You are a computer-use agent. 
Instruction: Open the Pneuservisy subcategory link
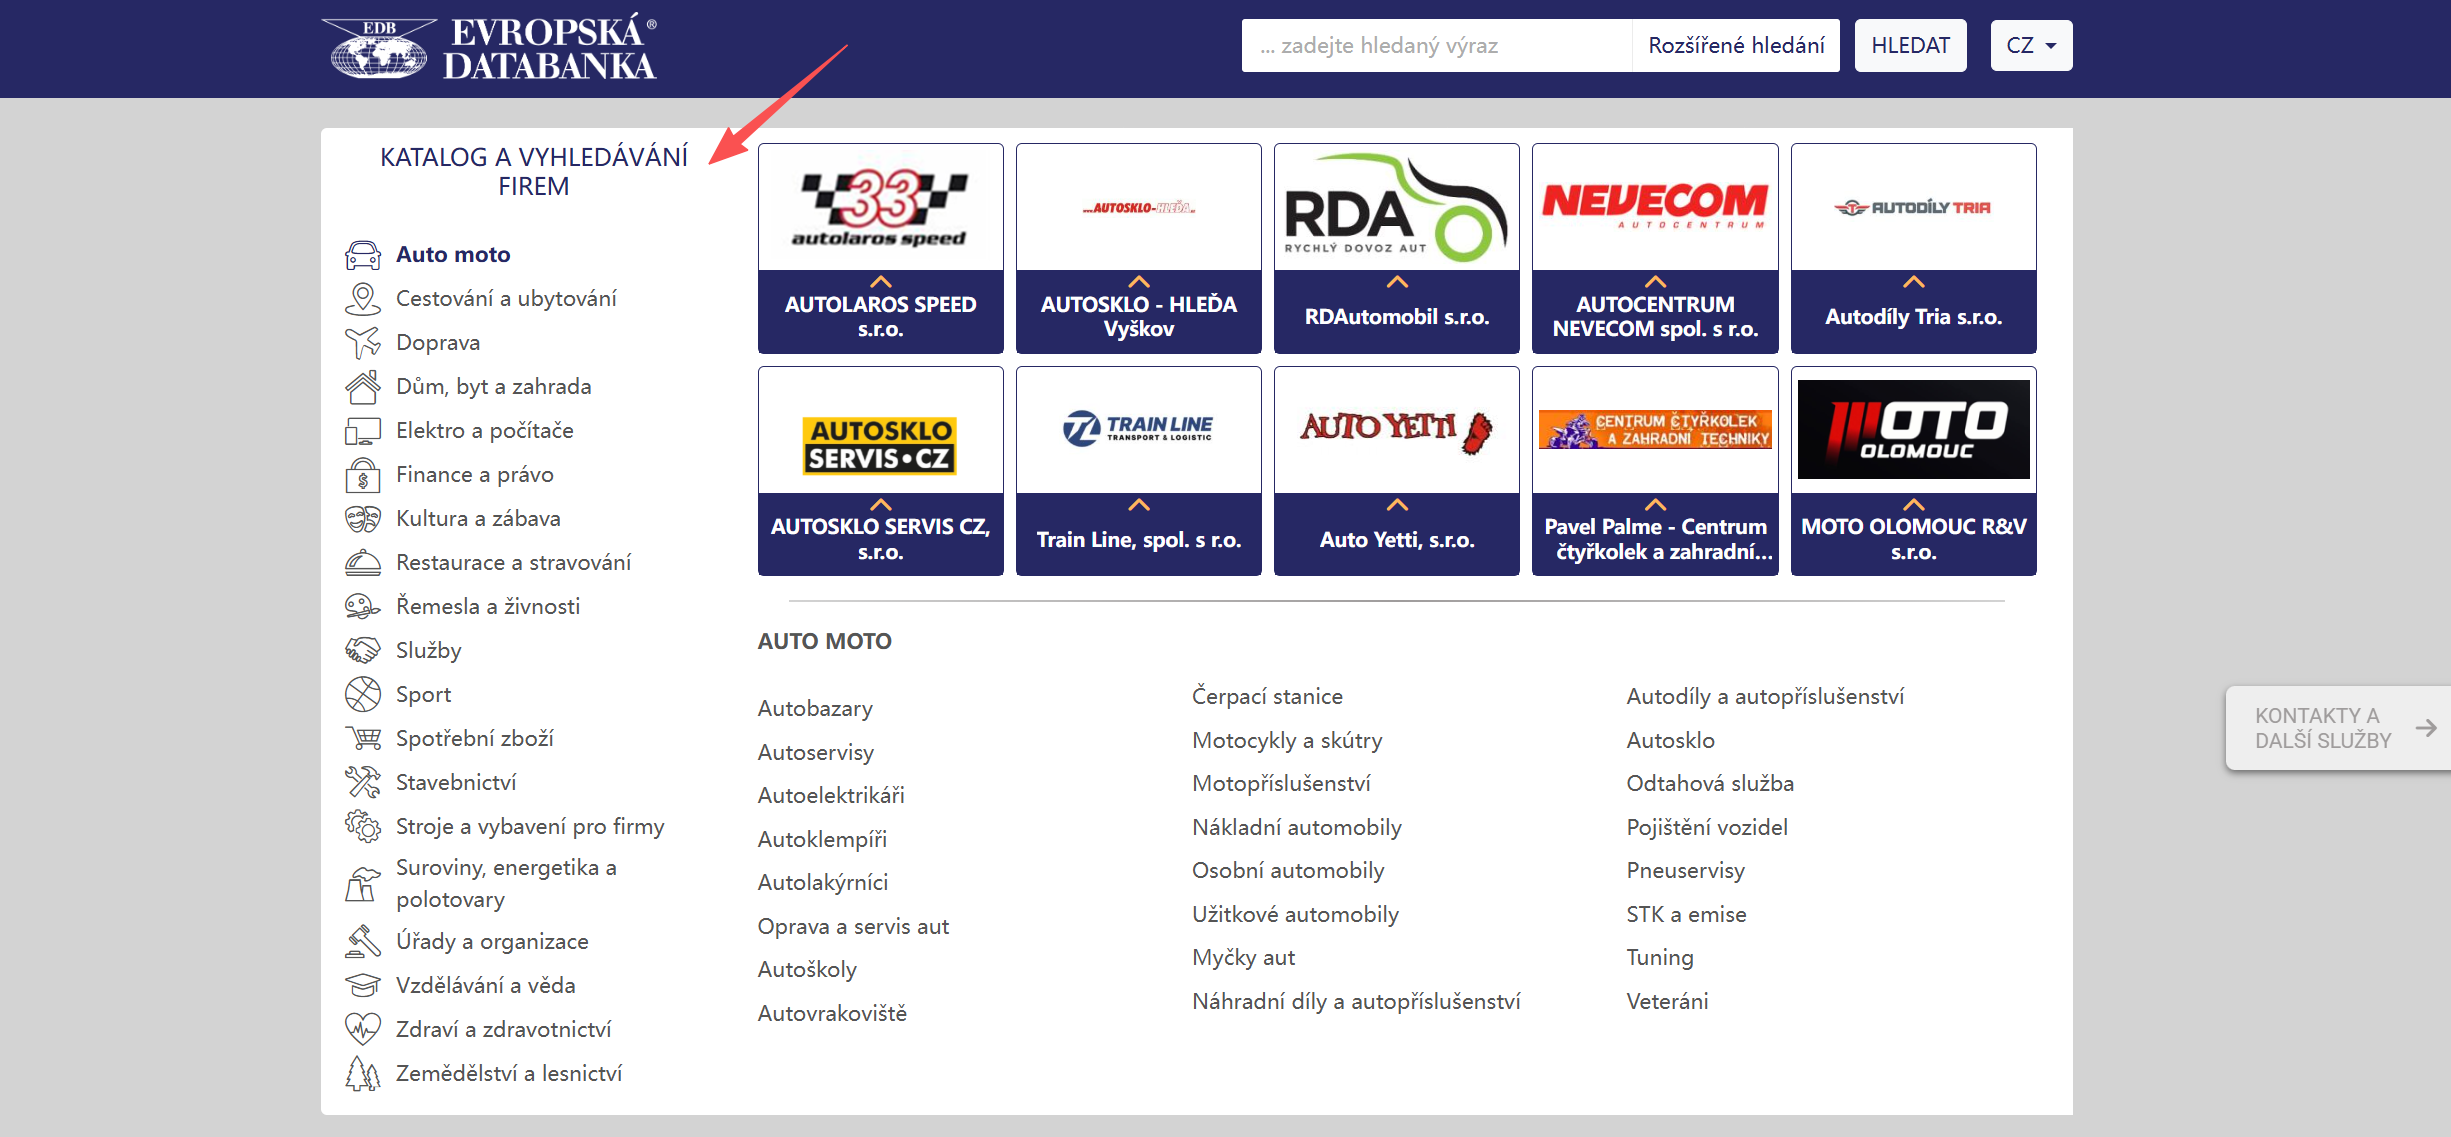pyautogui.click(x=1685, y=871)
